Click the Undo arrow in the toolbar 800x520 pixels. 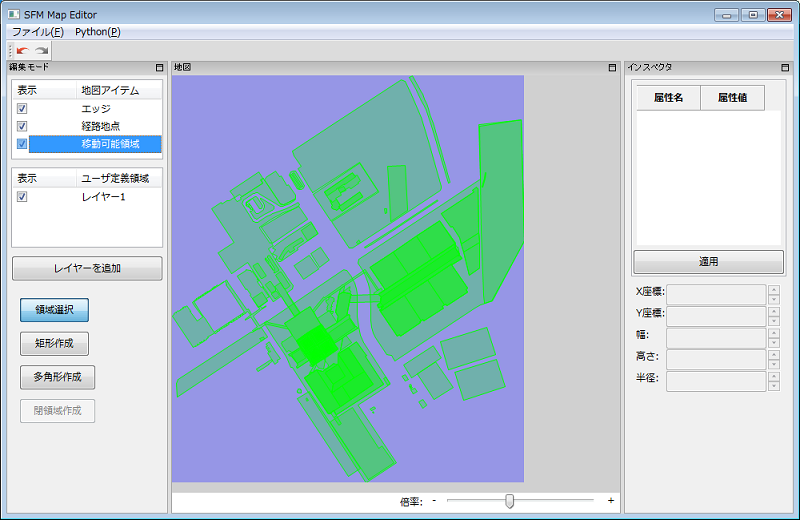[x=22, y=50]
